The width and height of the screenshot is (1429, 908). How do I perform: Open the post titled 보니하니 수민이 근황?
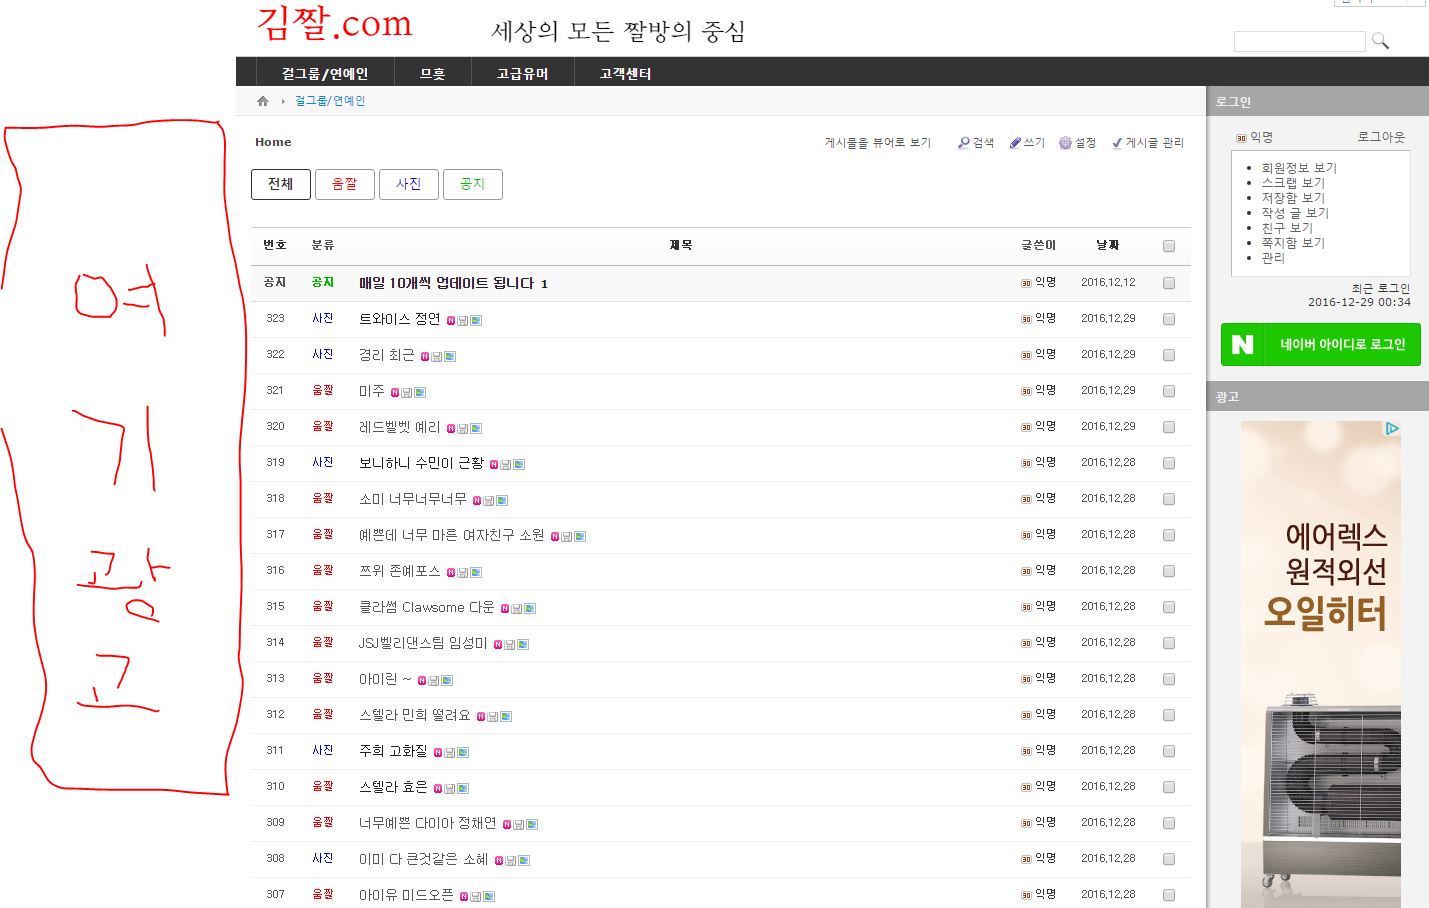[x=421, y=463]
